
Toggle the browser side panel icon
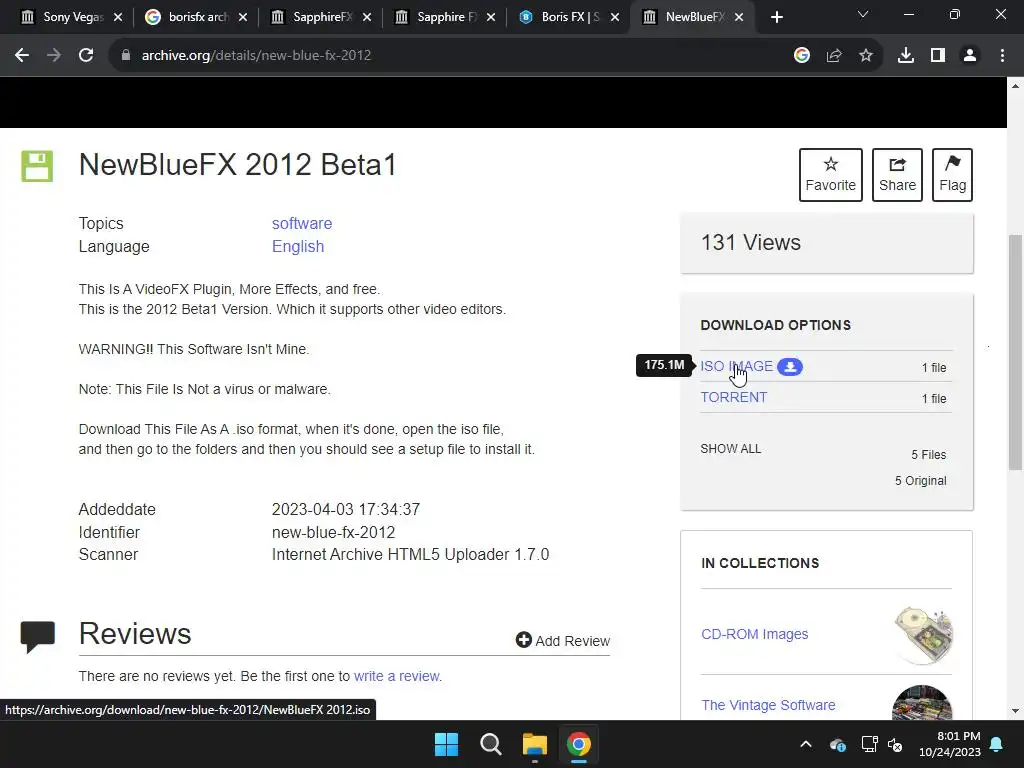pos(937,56)
